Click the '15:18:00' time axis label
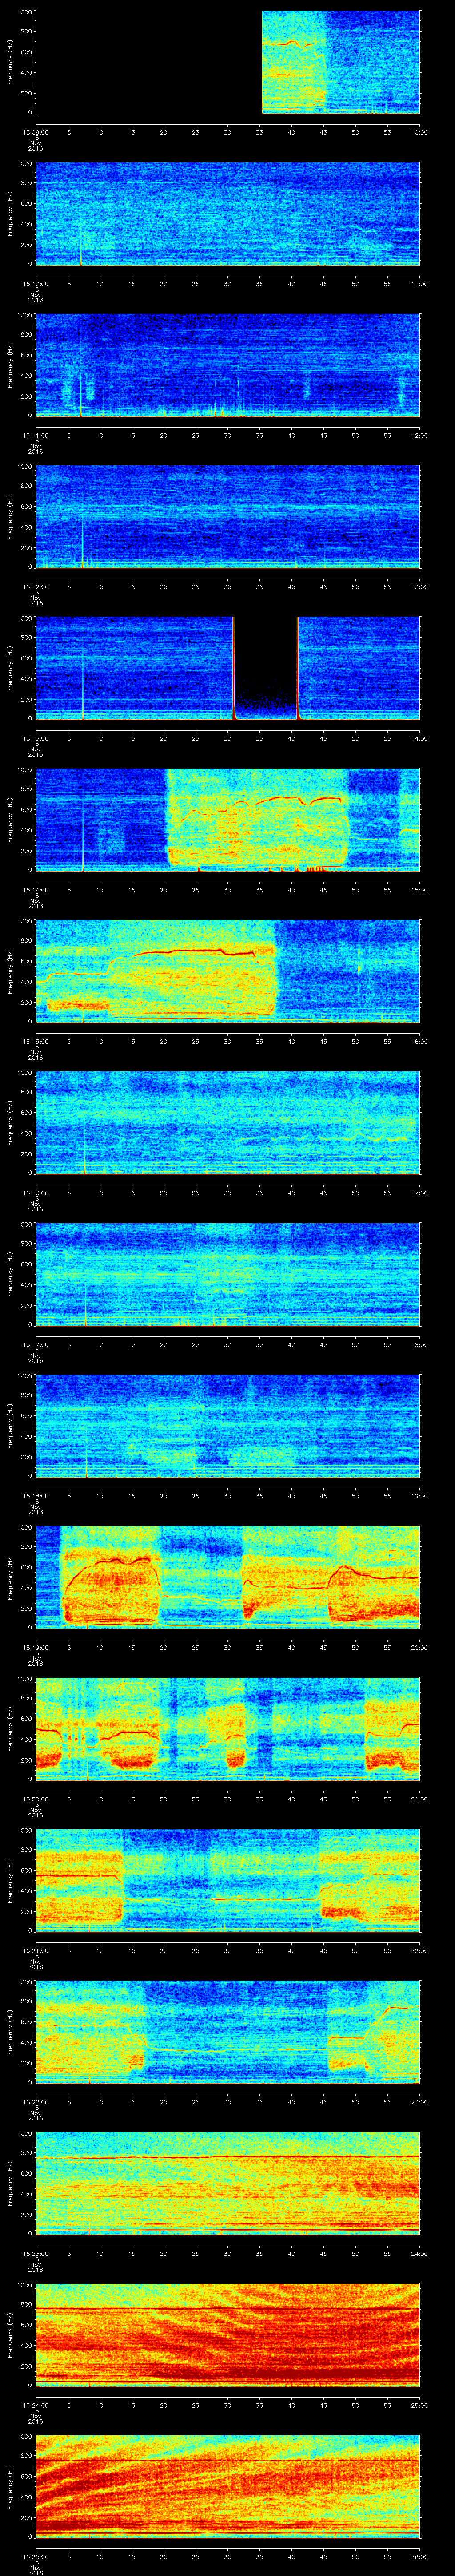Image resolution: width=455 pixels, height=2576 pixels. coord(35,1496)
